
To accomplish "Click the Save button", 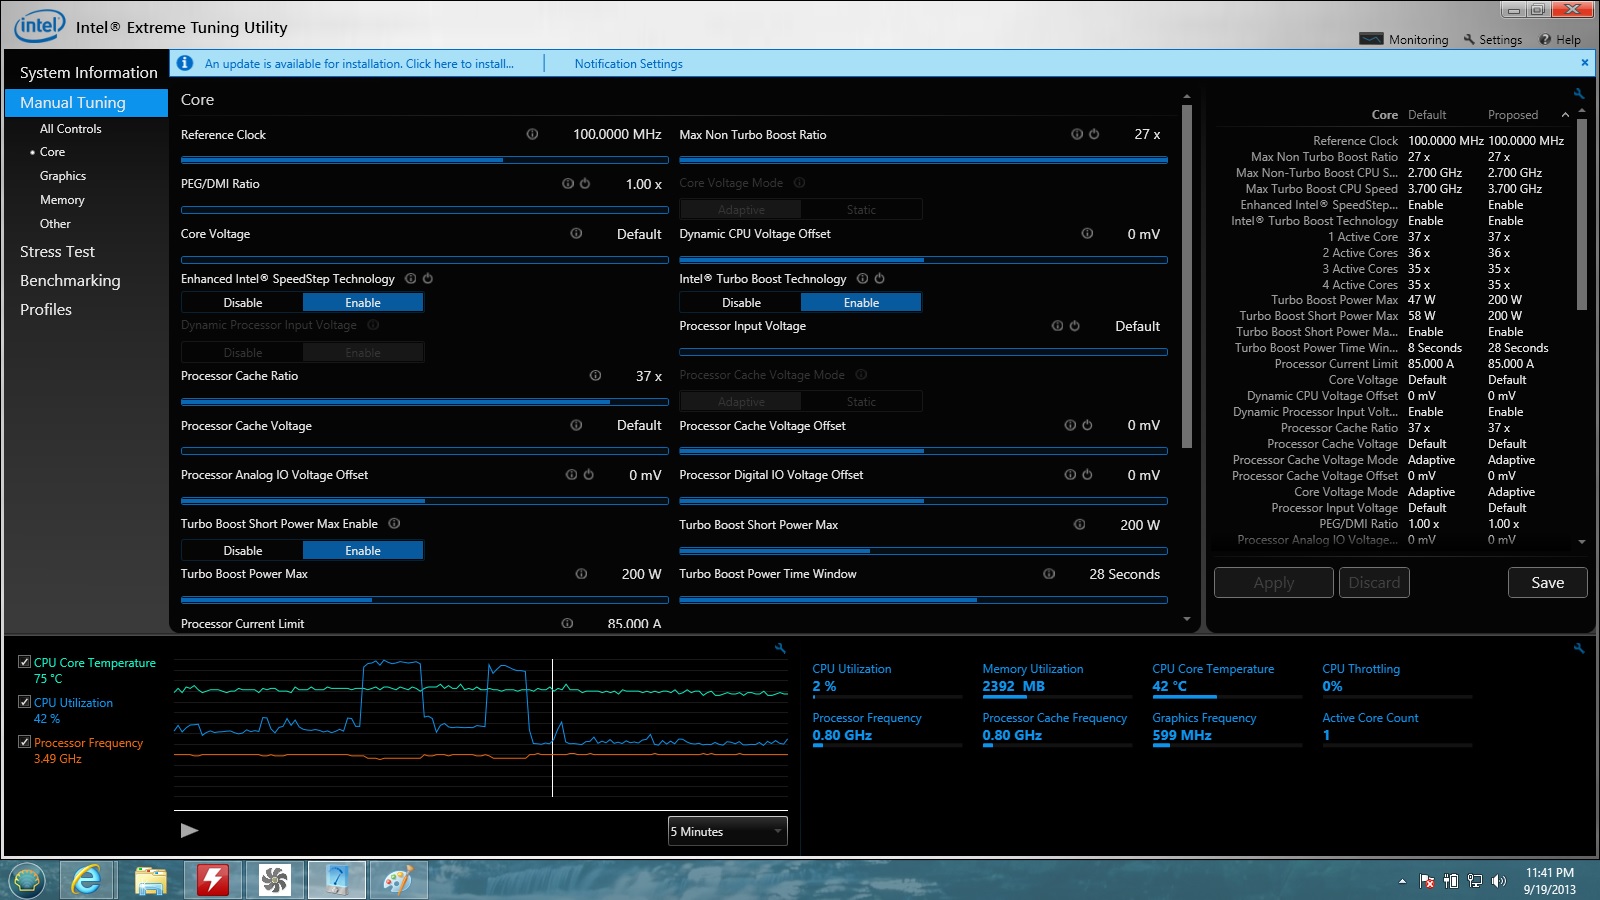I will [1547, 583].
